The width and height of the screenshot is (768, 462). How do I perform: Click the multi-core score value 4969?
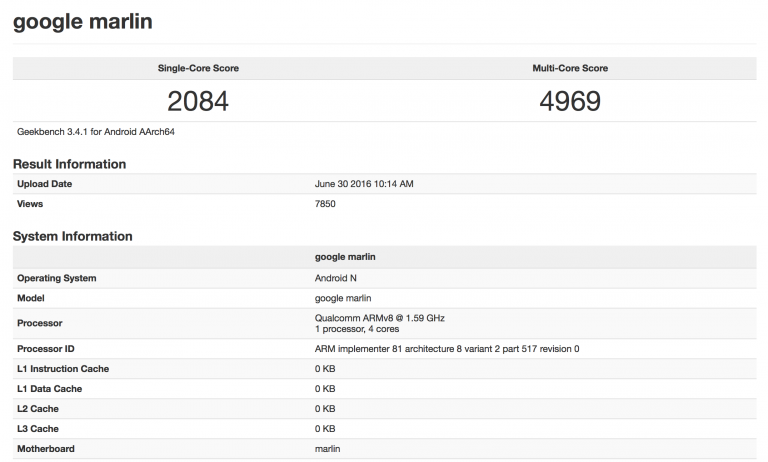[x=569, y=101]
